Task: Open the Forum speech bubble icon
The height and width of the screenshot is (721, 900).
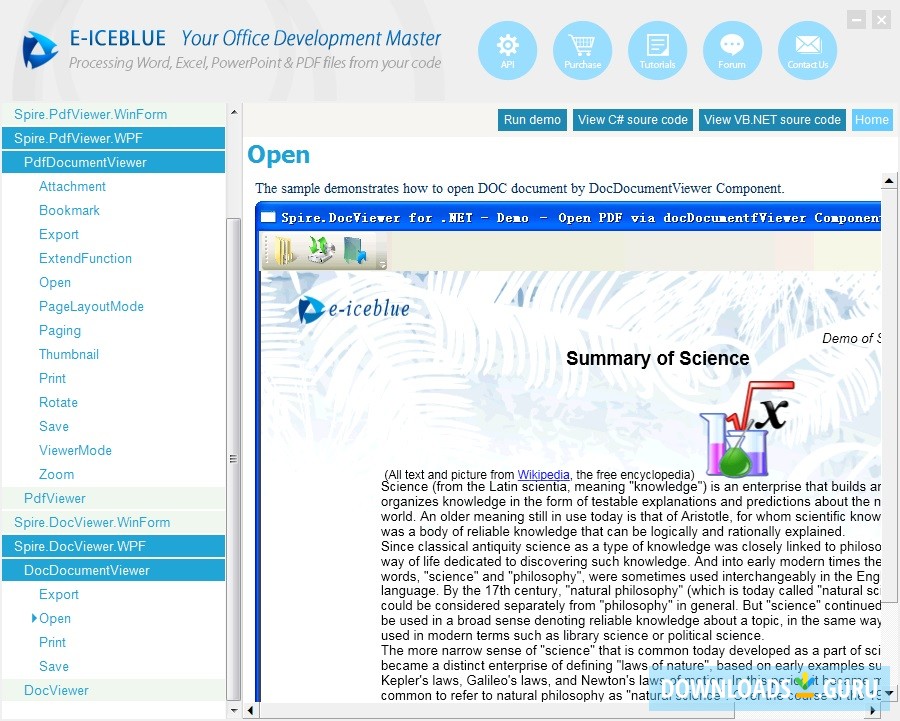Action: pos(732,51)
